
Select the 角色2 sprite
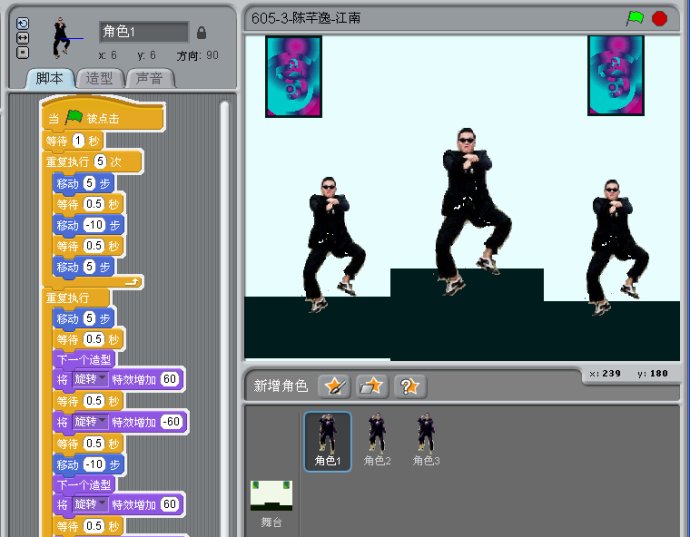[x=377, y=440]
